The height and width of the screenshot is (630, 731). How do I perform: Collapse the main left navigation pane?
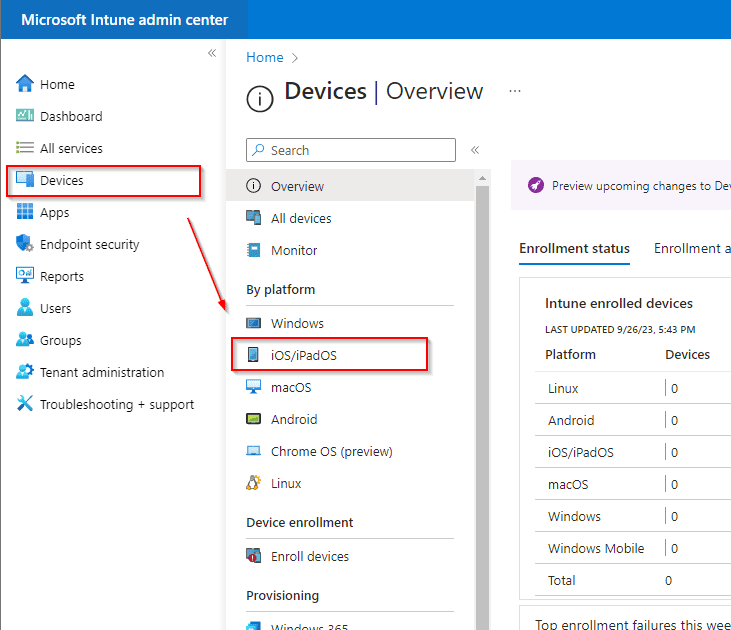tap(212, 53)
